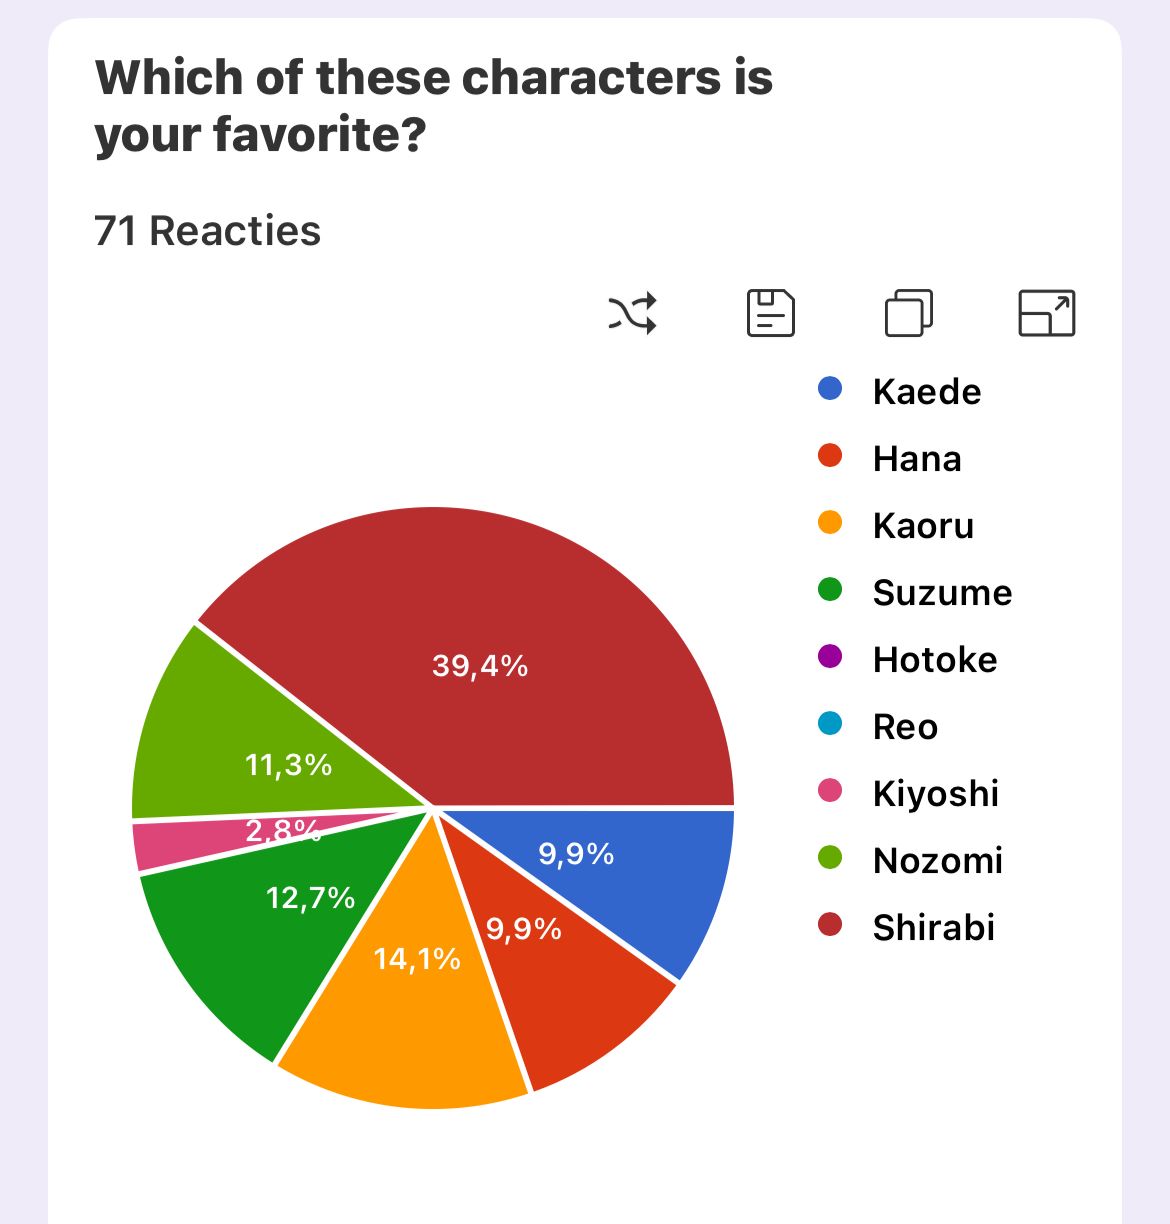Open the chart in expanded view icon
Viewport: 1170px width, 1224px height.
(x=1046, y=313)
